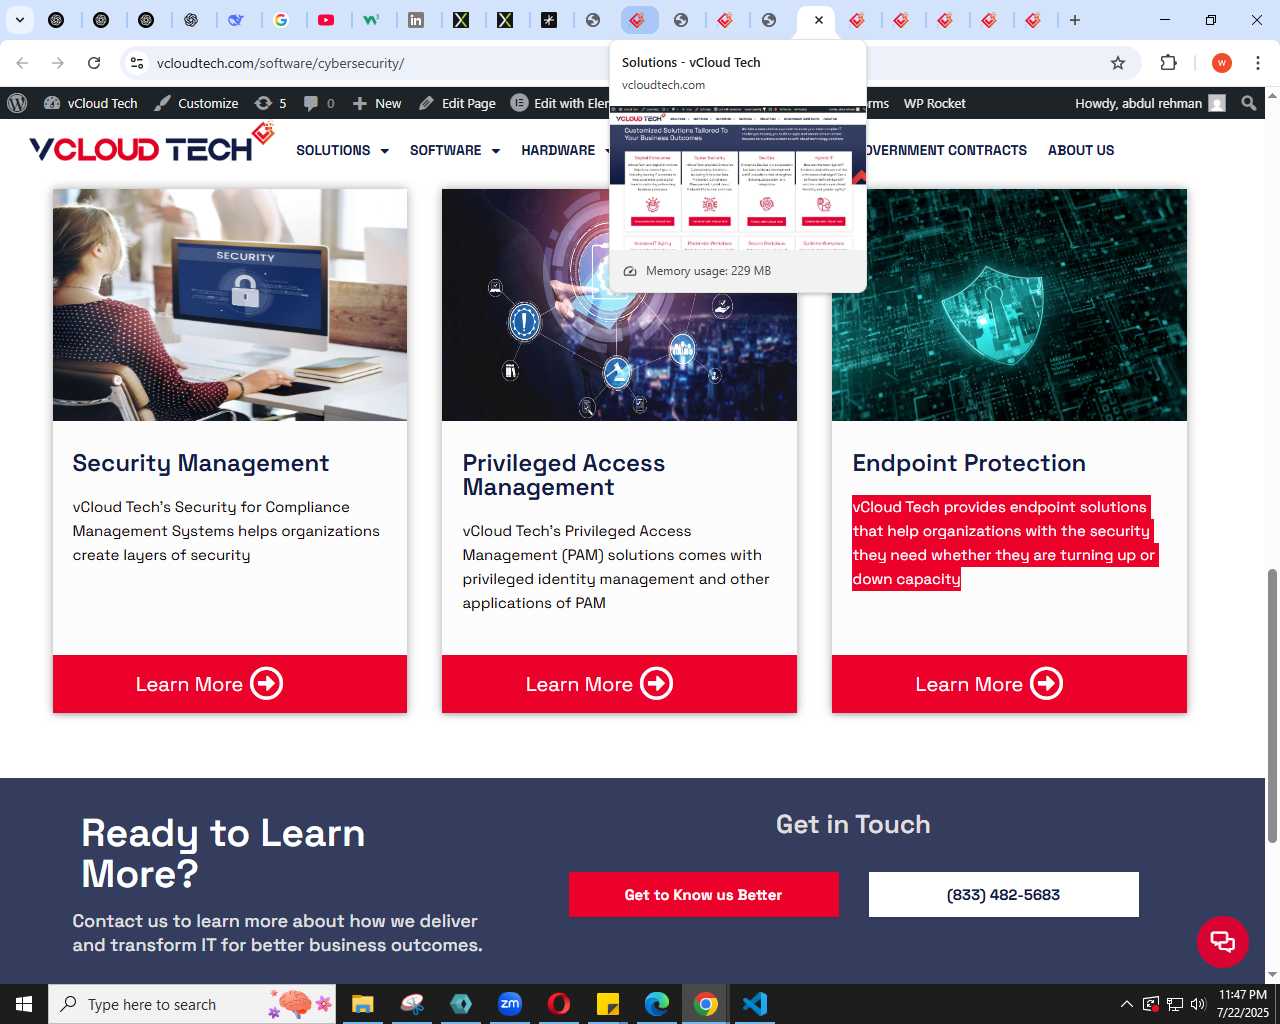Learn More about Endpoint Protection
The height and width of the screenshot is (1024, 1280).
[1009, 684]
